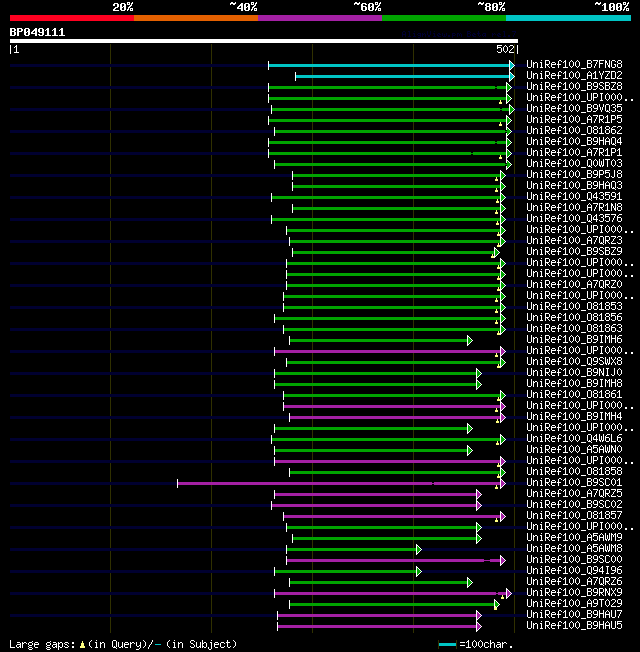Click the long purple alignment bar for B9SC01
Viewport: 640px width, 652px height.
[x=341, y=484]
